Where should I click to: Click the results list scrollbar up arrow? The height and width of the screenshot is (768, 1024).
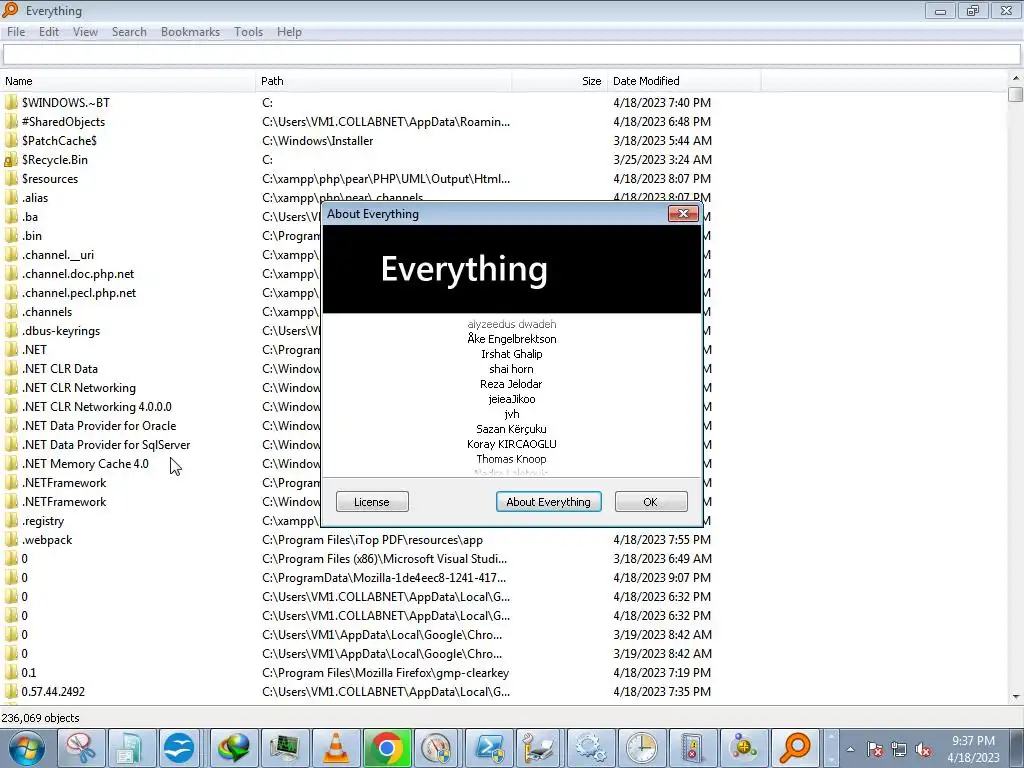[1016, 78]
